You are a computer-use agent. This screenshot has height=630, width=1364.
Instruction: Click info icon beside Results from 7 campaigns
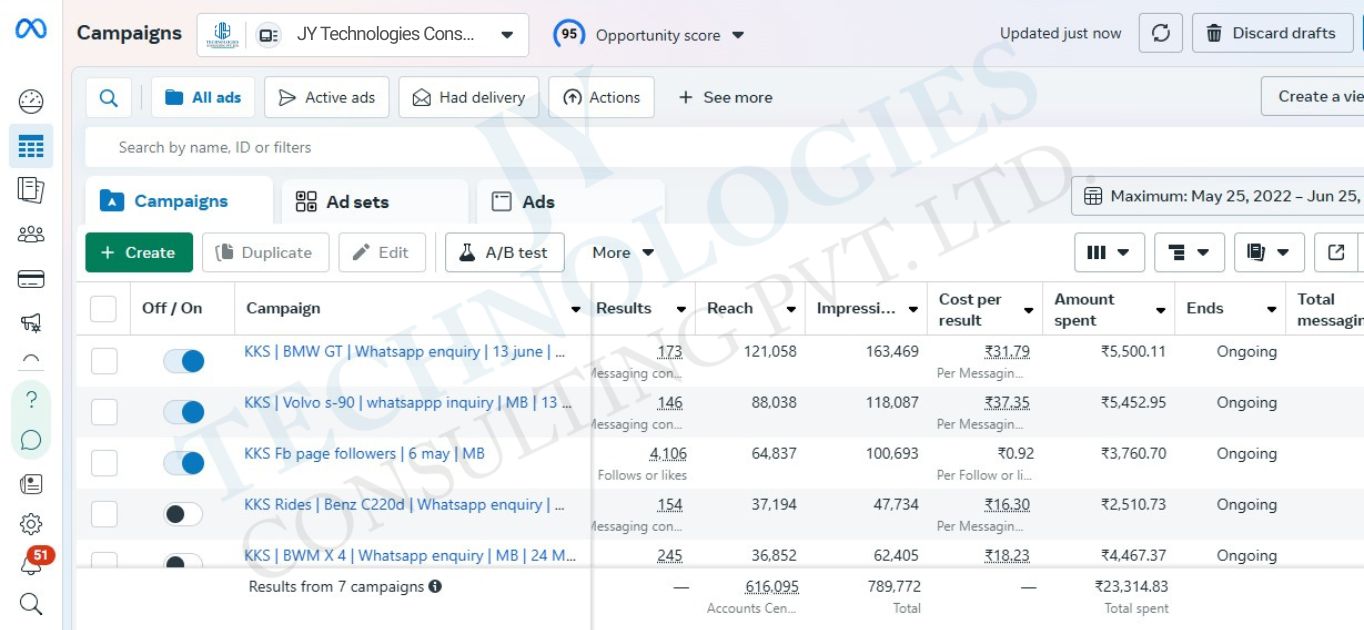pyautogui.click(x=435, y=587)
